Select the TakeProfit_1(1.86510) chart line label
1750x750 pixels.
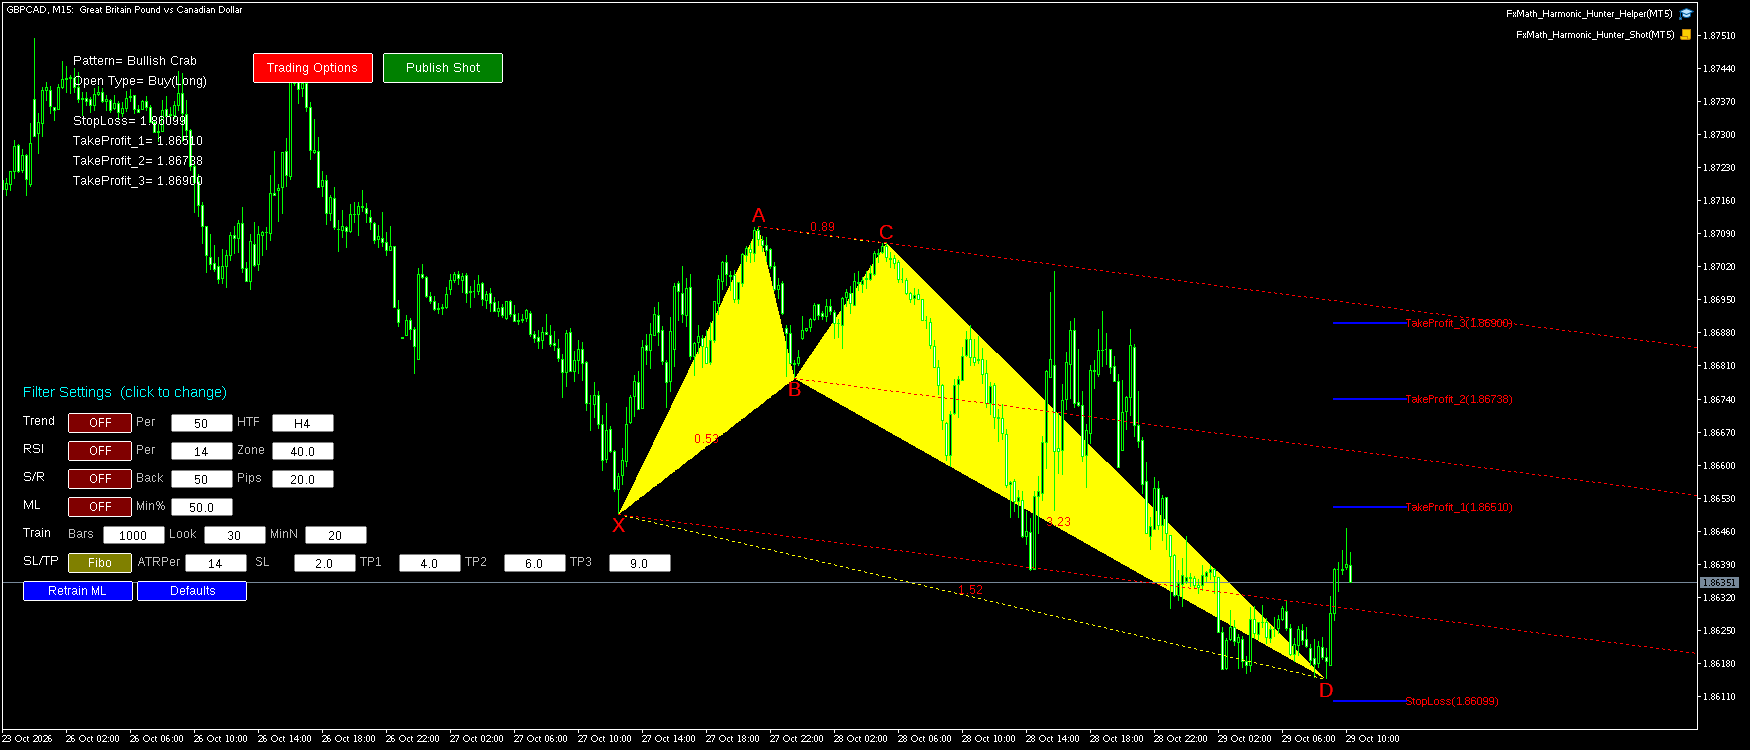click(1459, 508)
